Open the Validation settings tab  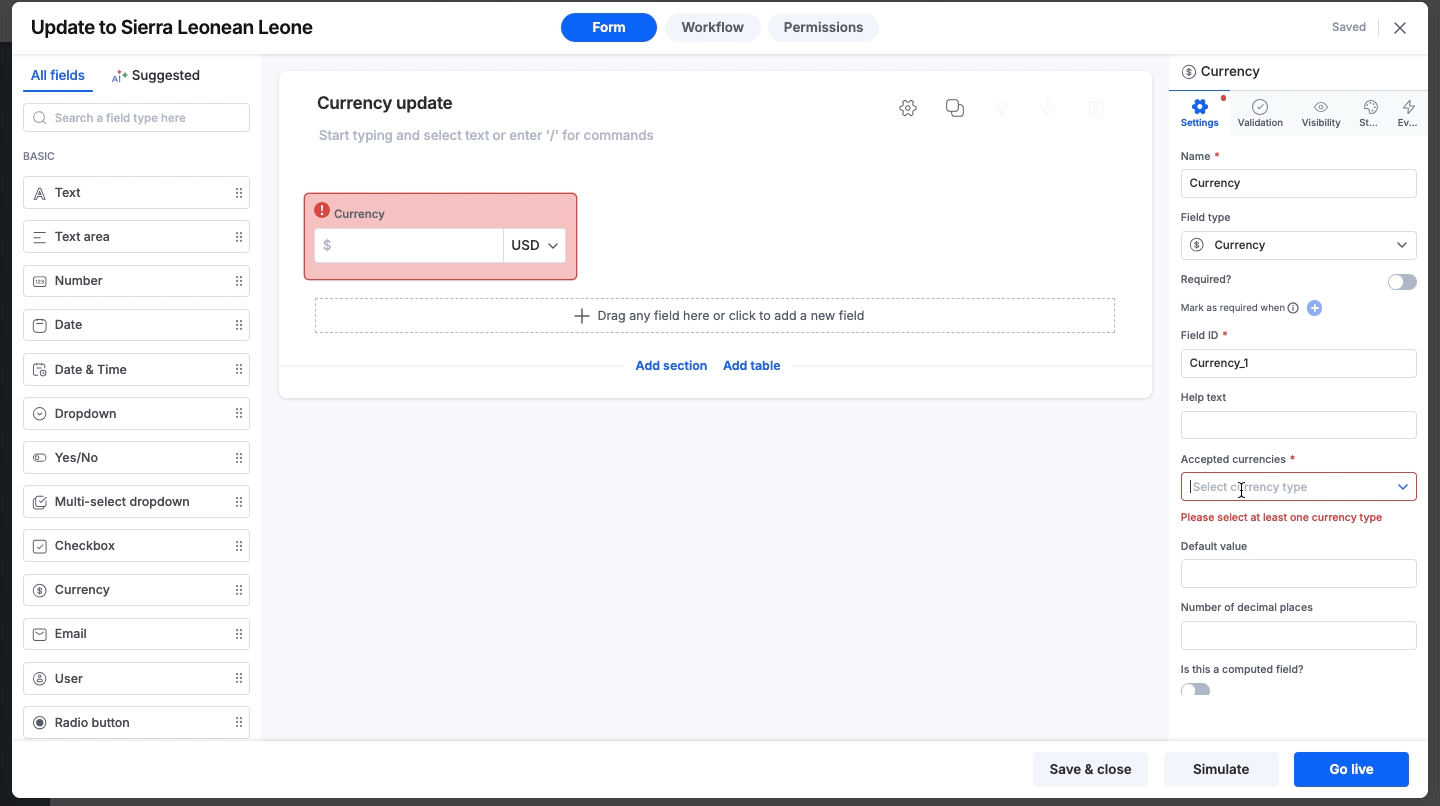(1260, 113)
